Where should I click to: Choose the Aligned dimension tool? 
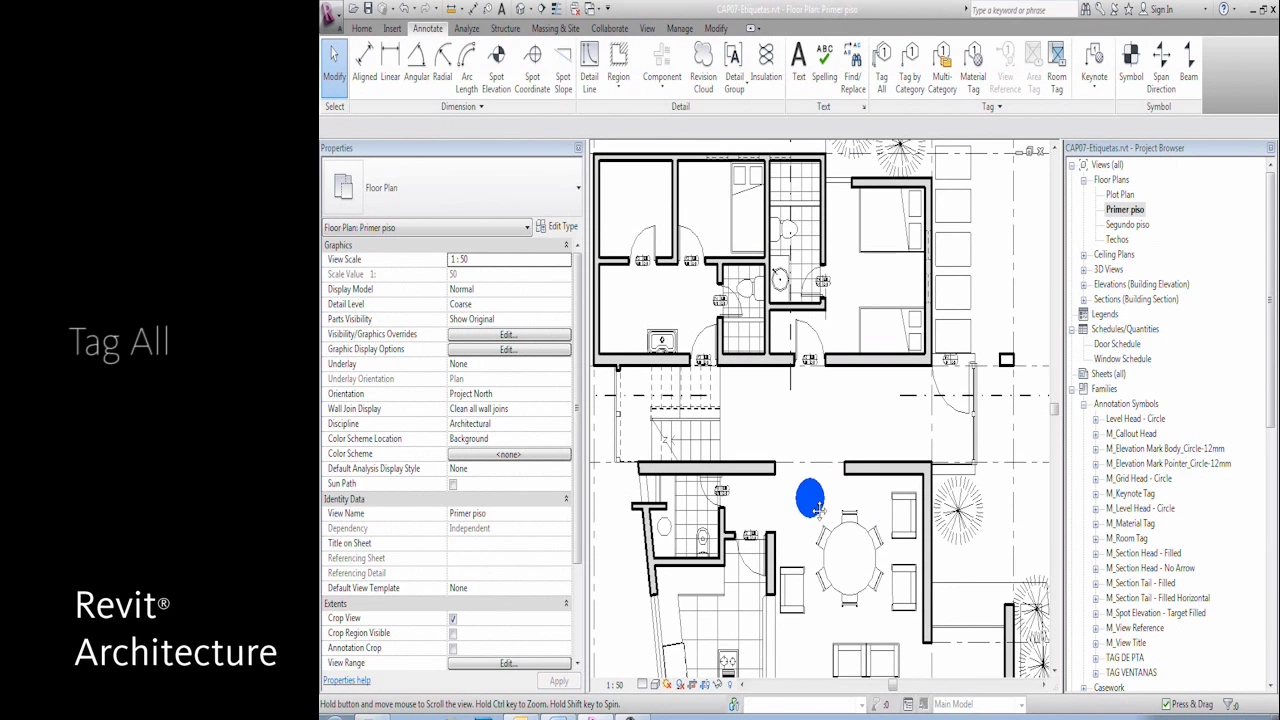364,66
